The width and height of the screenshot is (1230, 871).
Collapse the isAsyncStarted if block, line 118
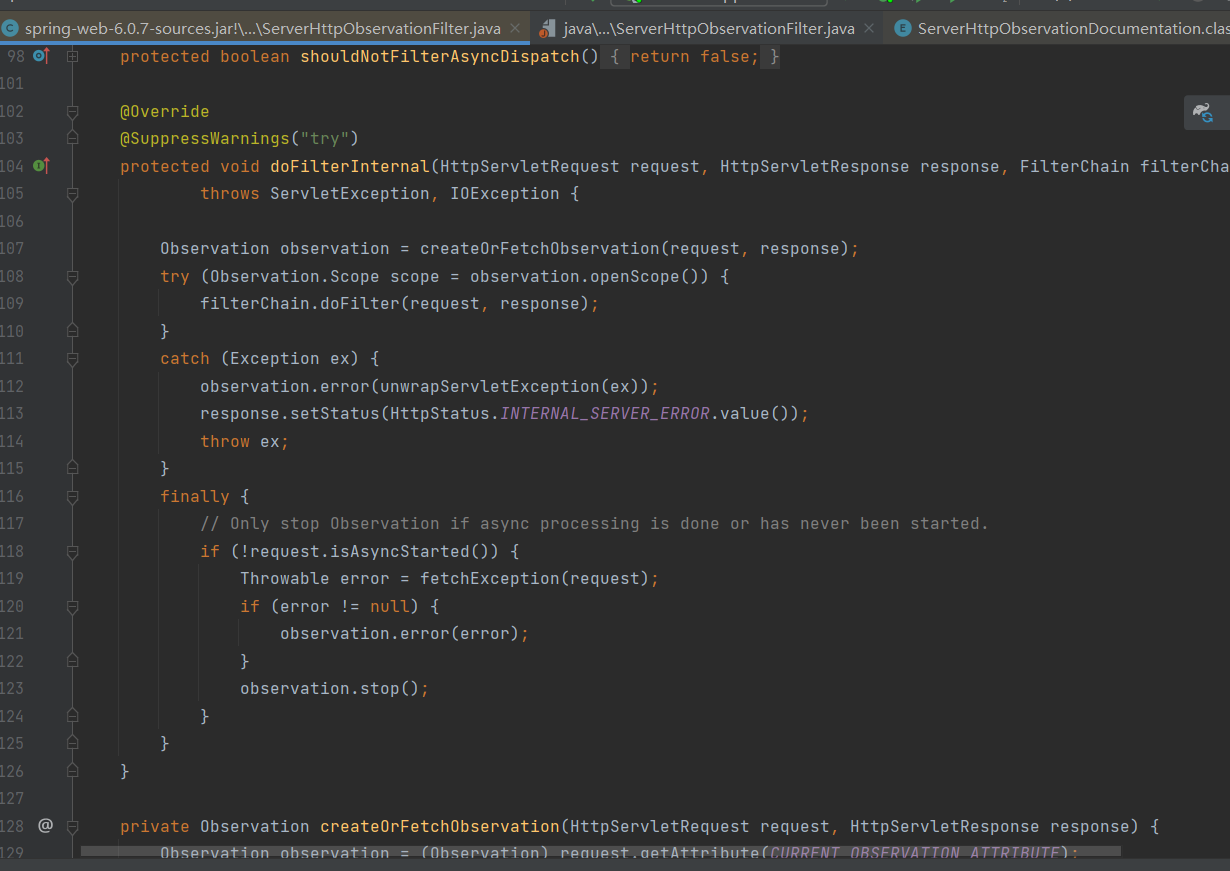point(72,551)
